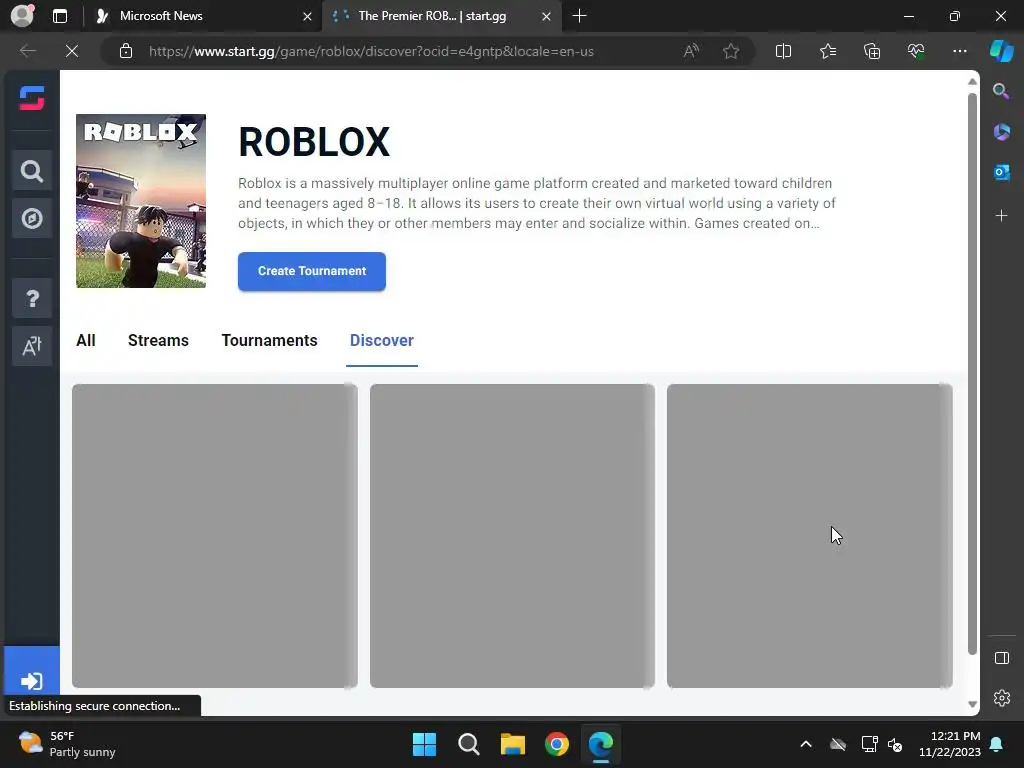Click the page vertical scrollbar
Screen dimensions: 1024x768
point(972,374)
